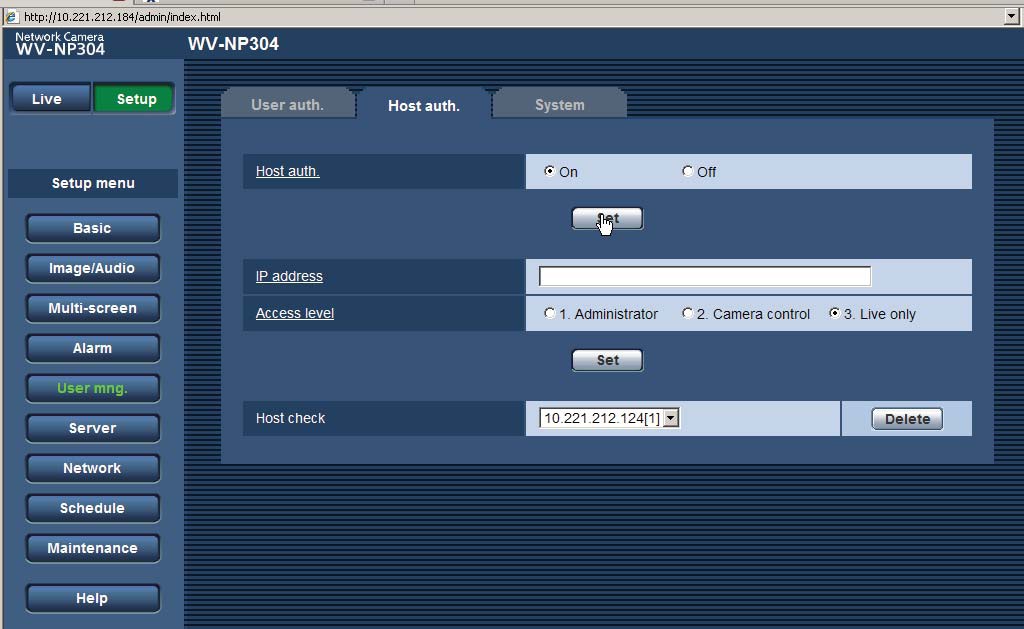Choose Live only access level

(834, 313)
